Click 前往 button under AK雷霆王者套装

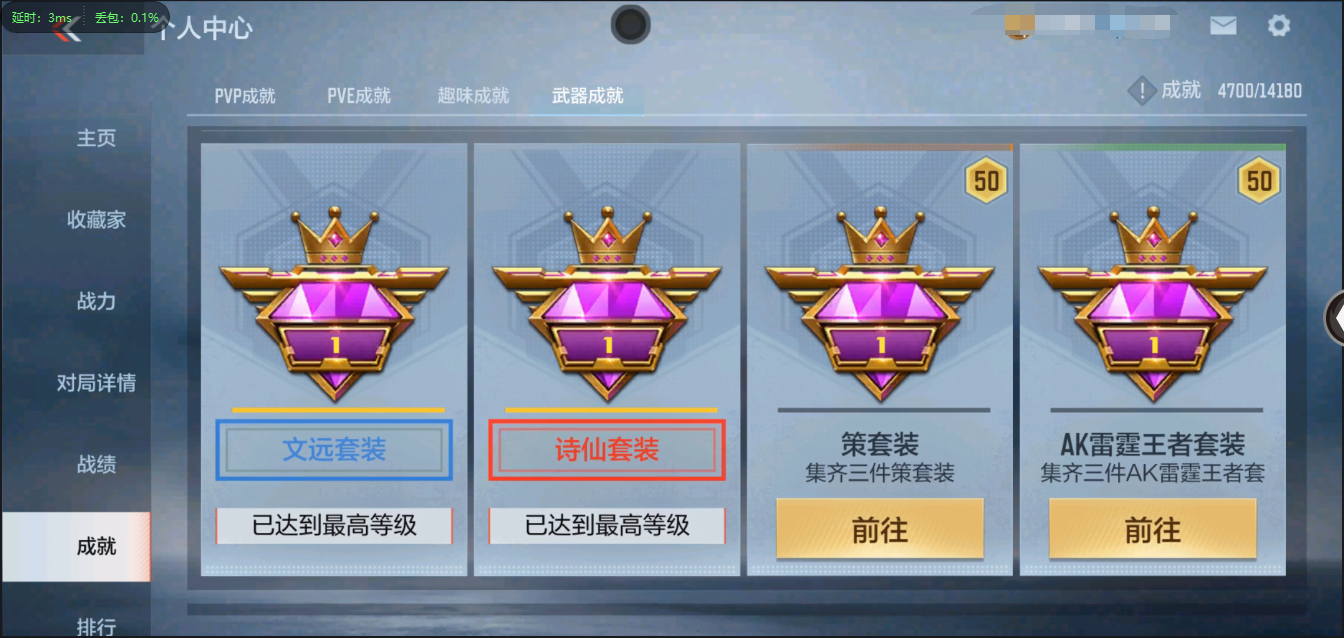pyautogui.click(x=1153, y=529)
